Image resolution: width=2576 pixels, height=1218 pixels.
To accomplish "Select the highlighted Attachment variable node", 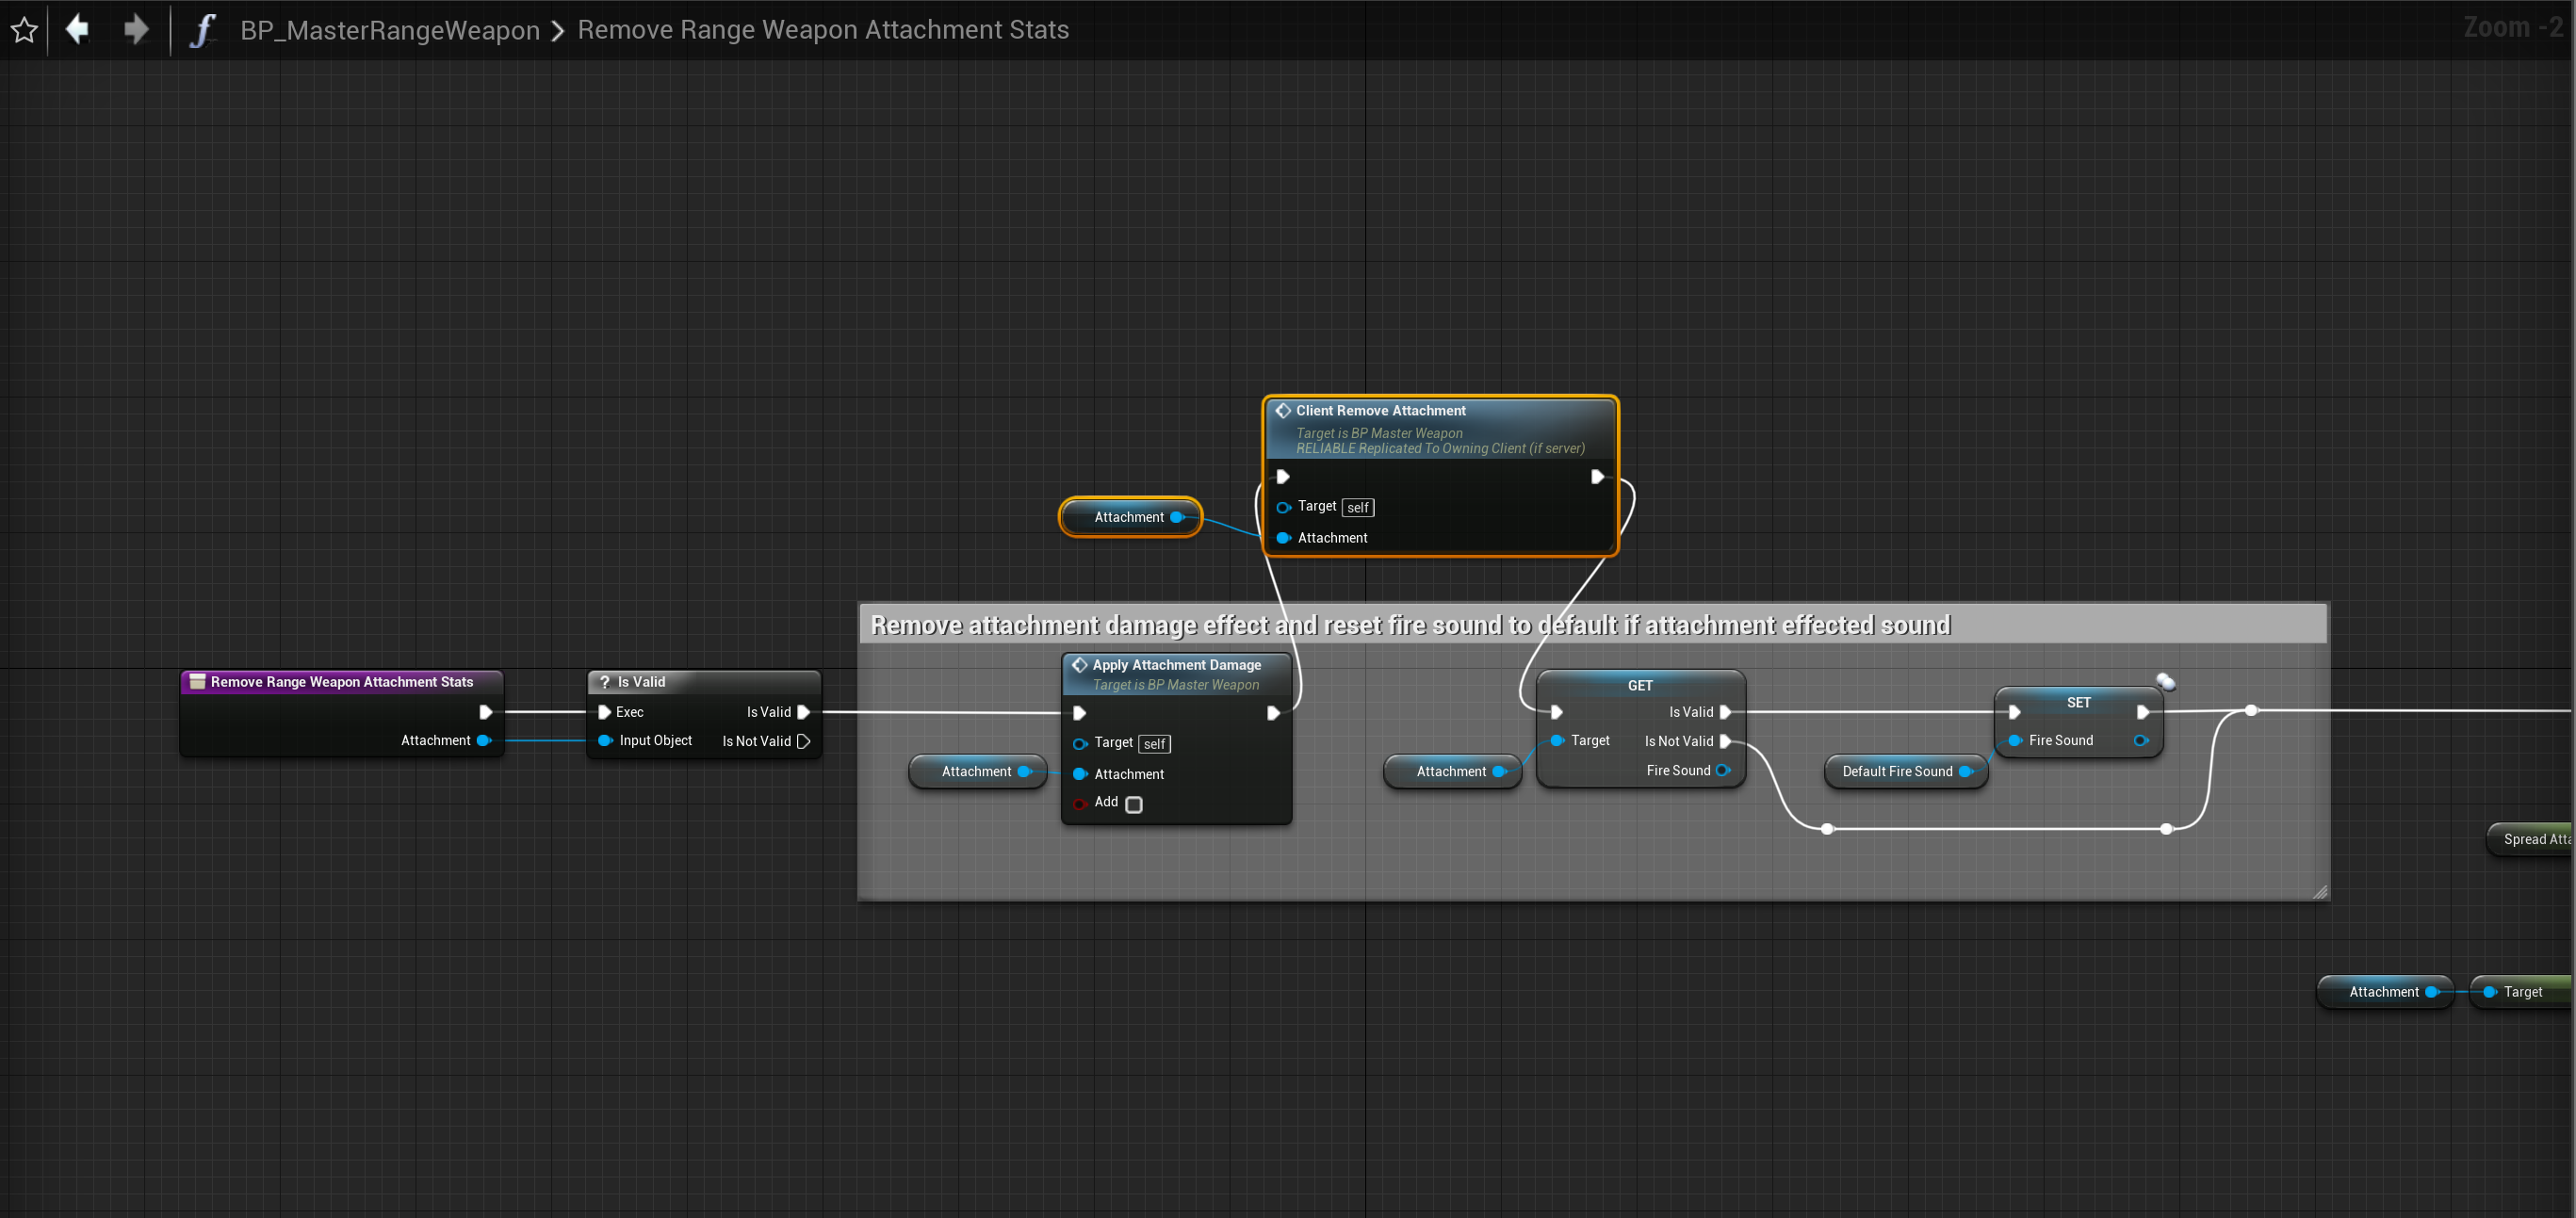I will [1128, 517].
